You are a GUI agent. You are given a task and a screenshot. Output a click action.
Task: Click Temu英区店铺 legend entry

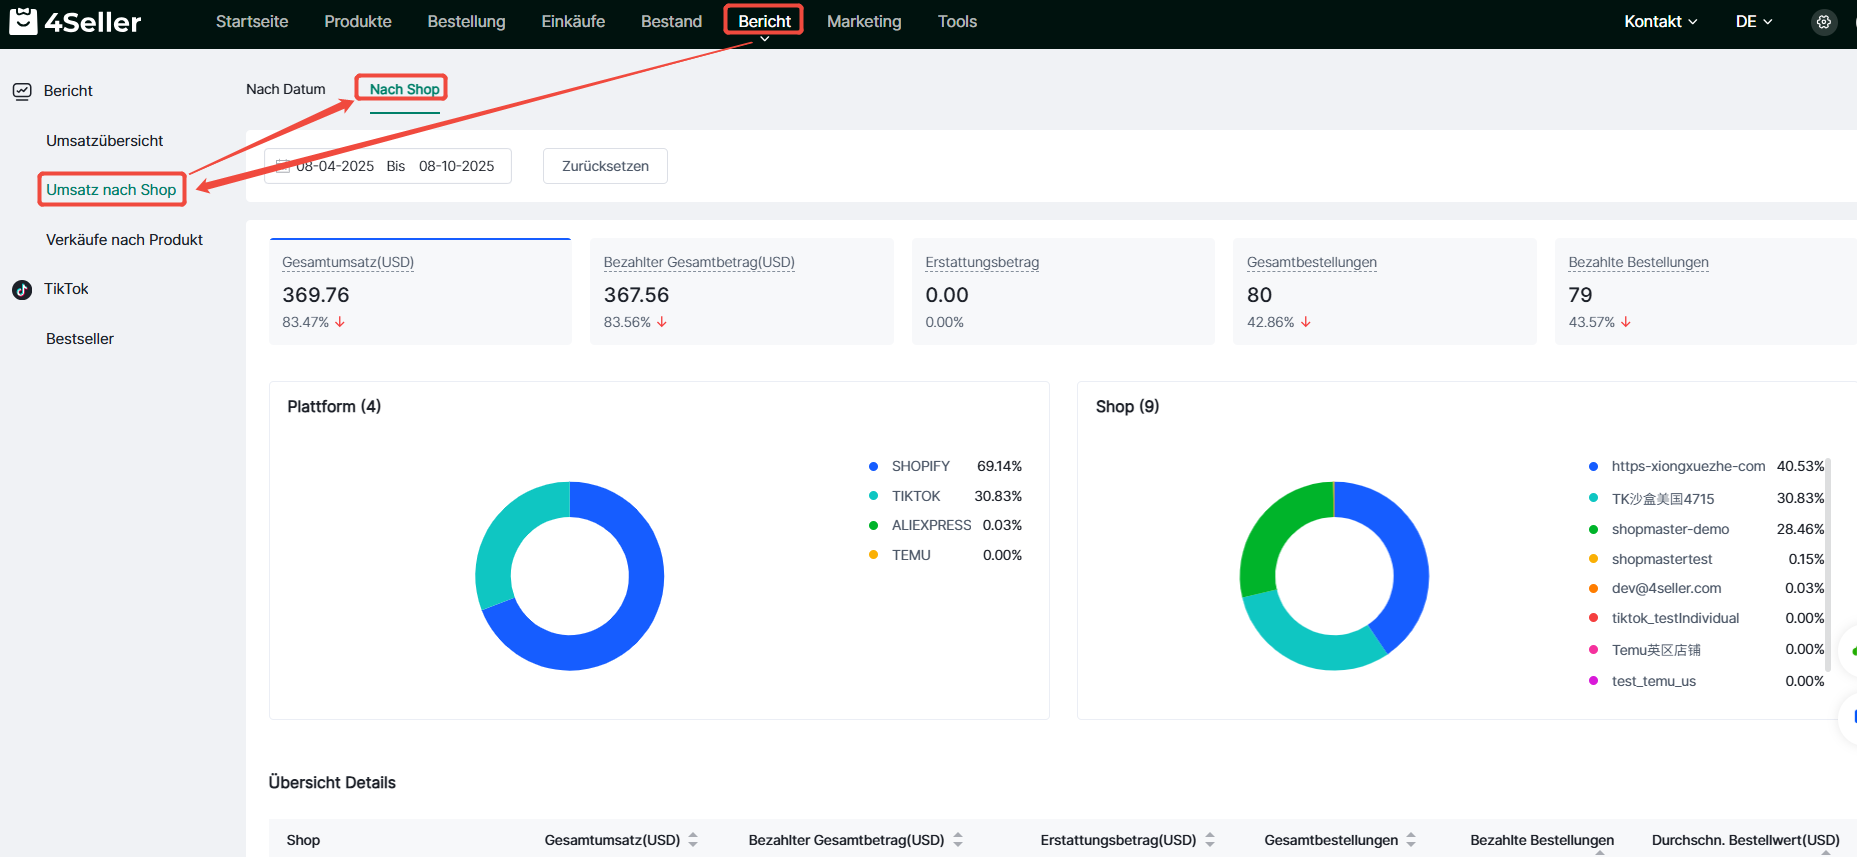[x=1656, y=649]
